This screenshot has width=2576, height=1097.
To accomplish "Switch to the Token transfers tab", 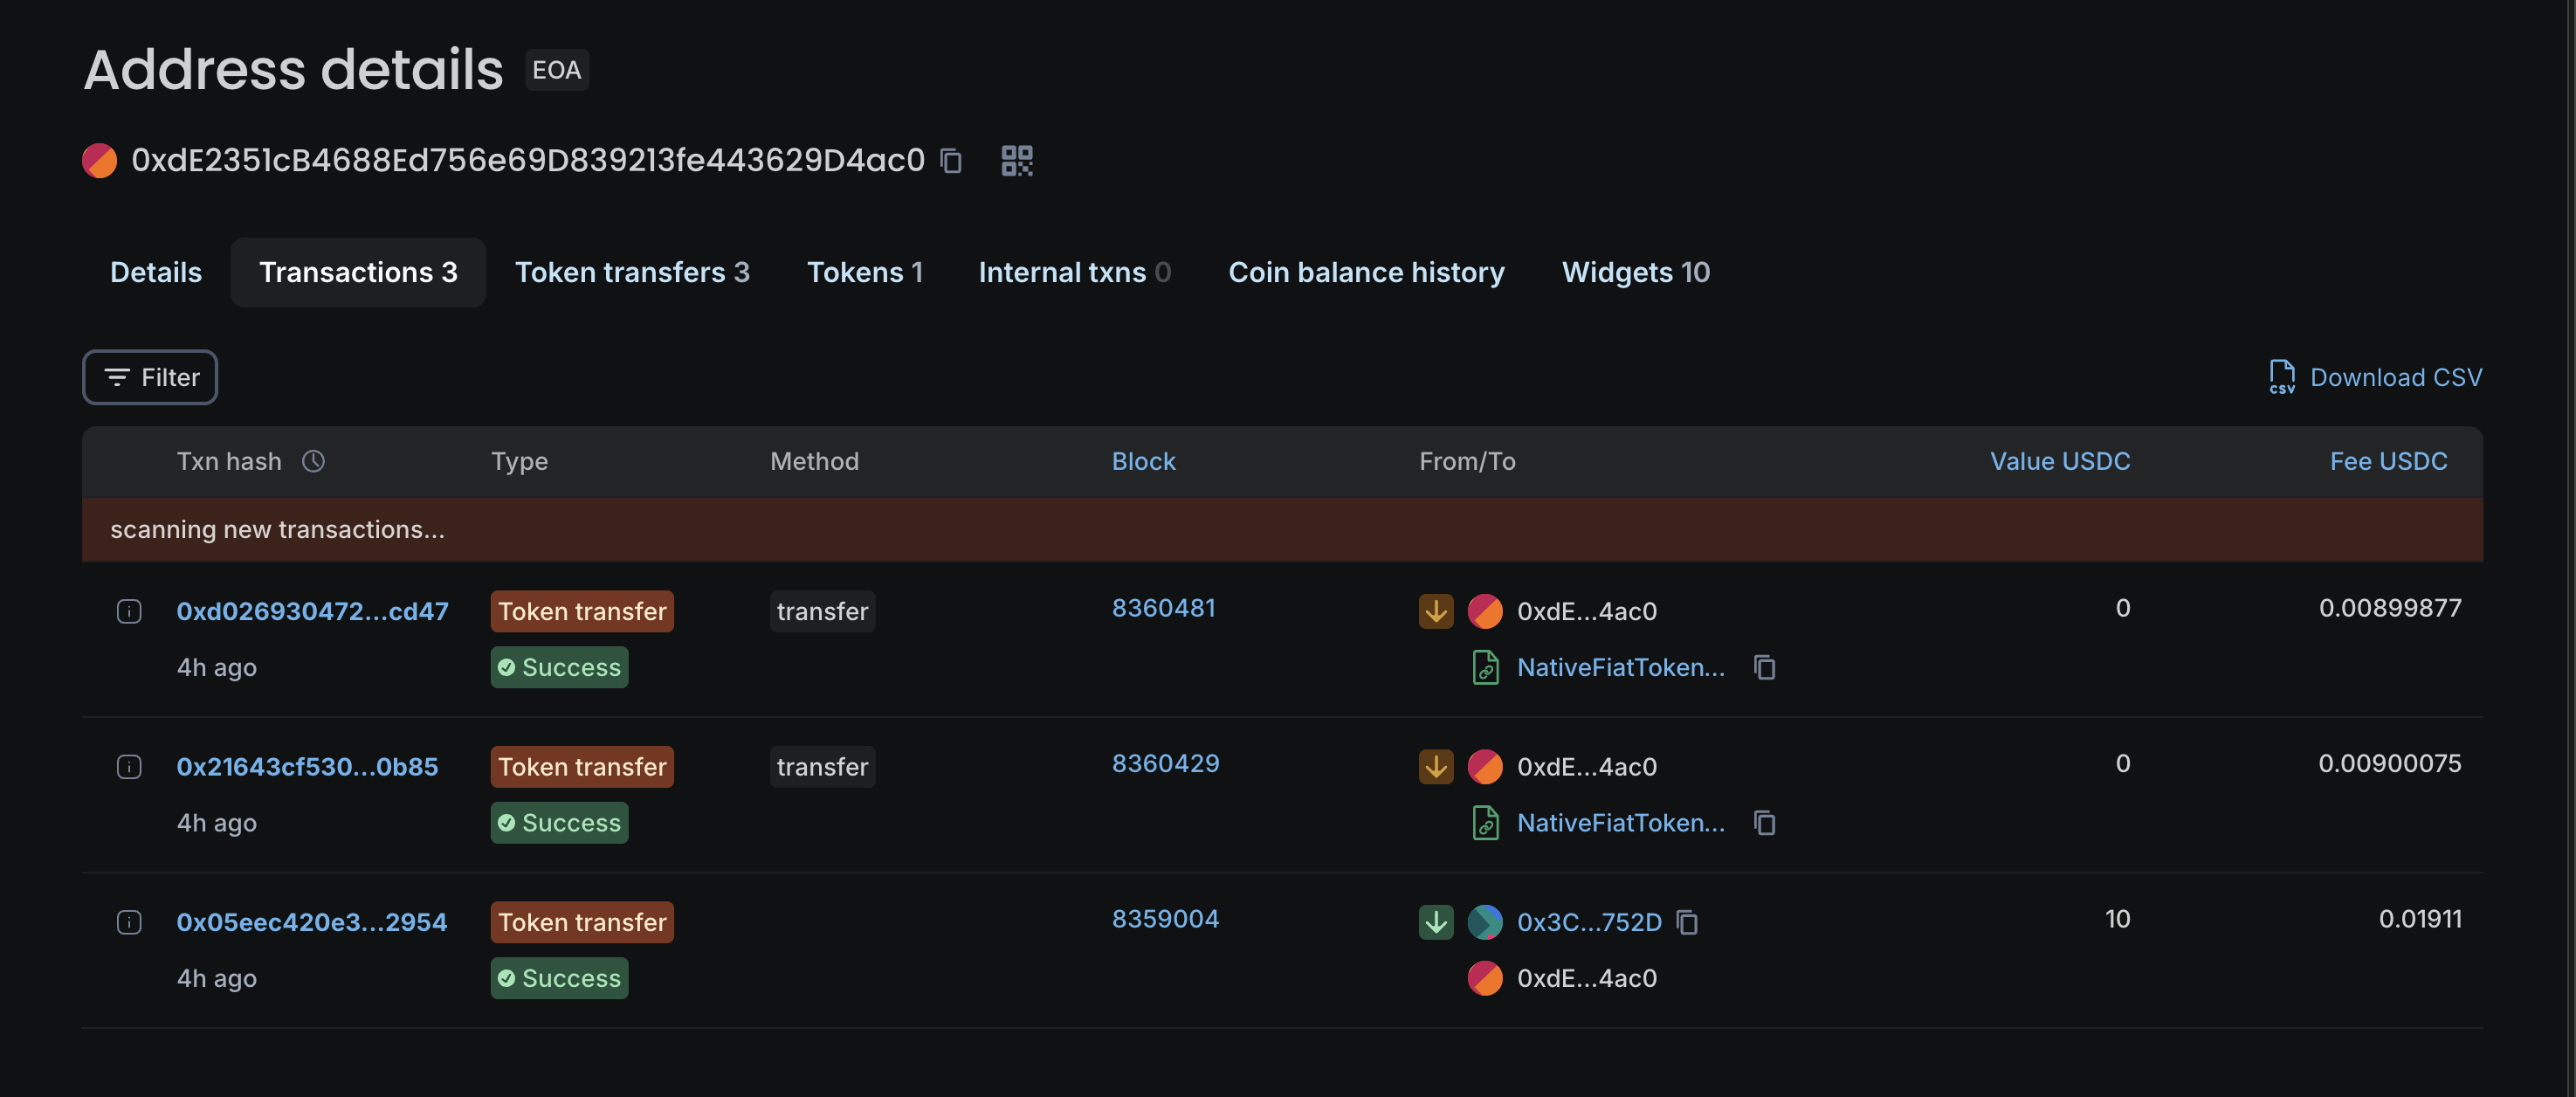I will [631, 272].
